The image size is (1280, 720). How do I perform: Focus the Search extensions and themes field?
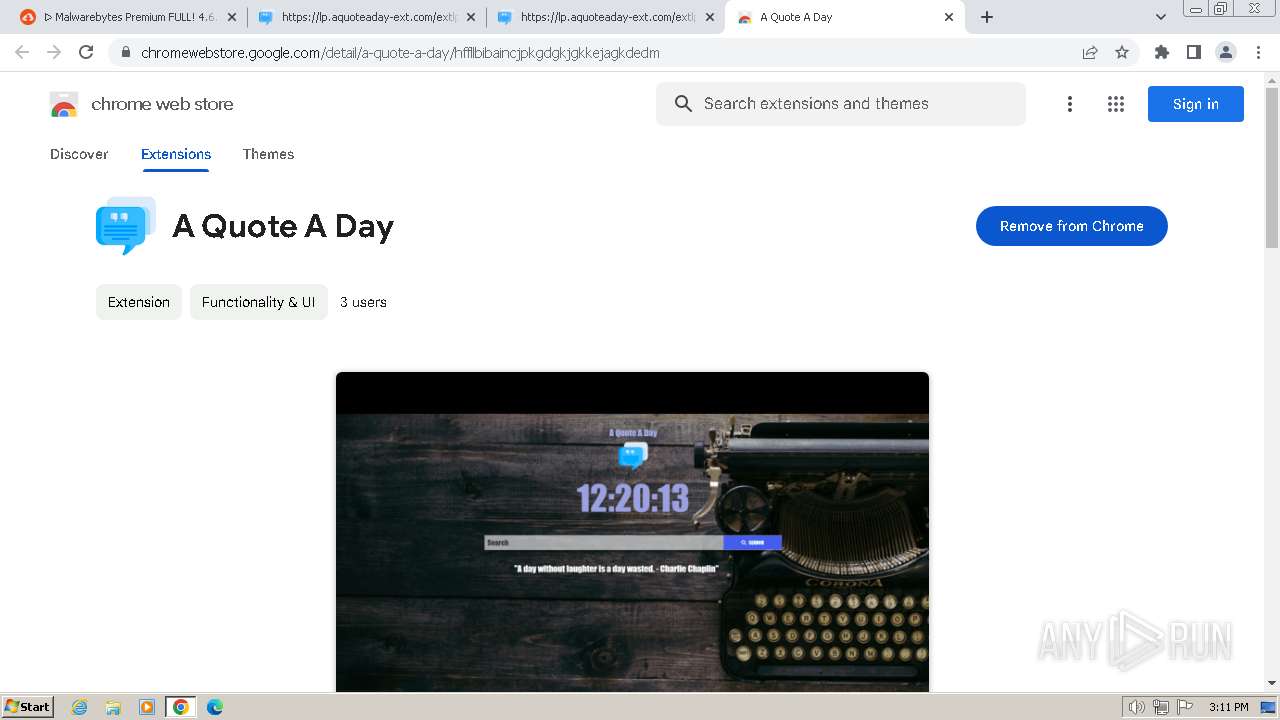coord(841,104)
